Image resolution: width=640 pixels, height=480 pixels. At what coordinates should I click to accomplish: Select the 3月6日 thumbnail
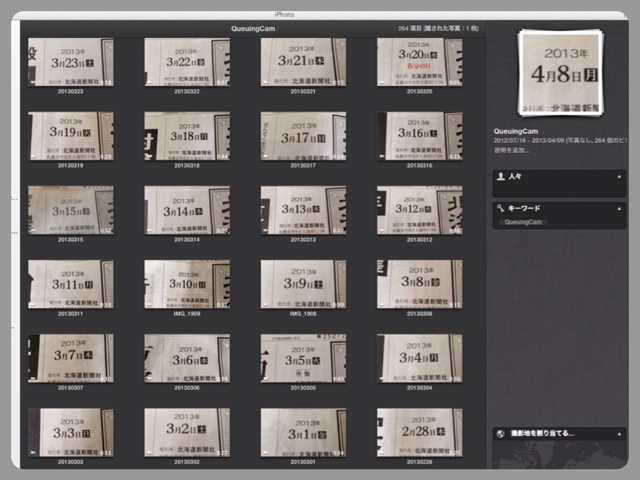pyautogui.click(x=187, y=358)
